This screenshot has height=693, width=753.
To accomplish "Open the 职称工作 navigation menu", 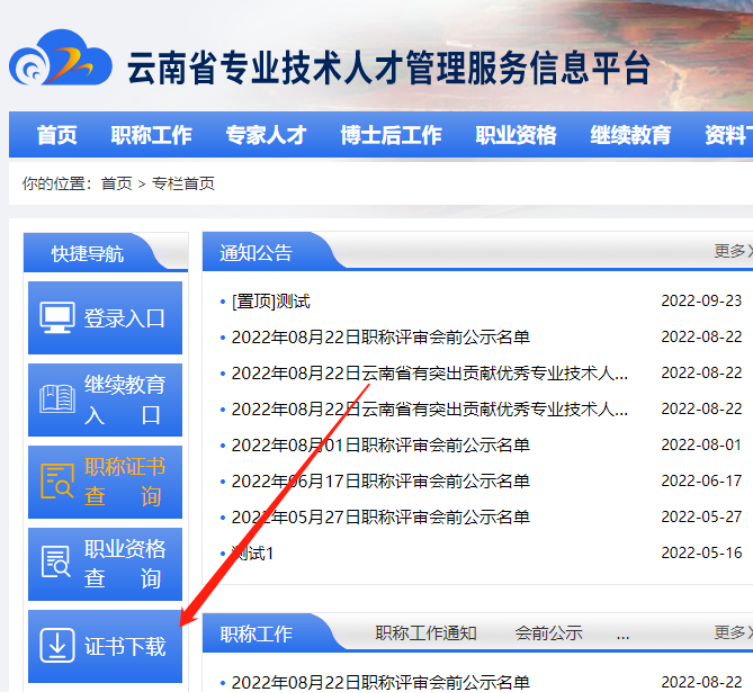I will (151, 135).
